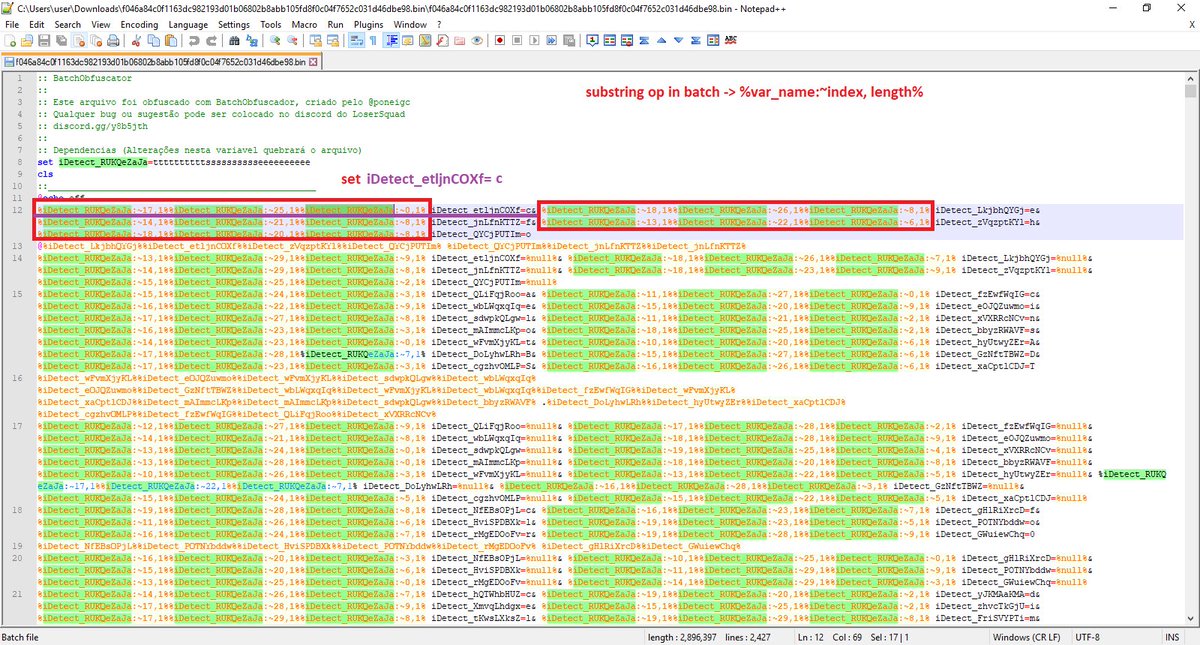Toggle synchronized horizontal scrolling icon
The height and width of the screenshot is (645, 1200).
click(x=333, y=41)
